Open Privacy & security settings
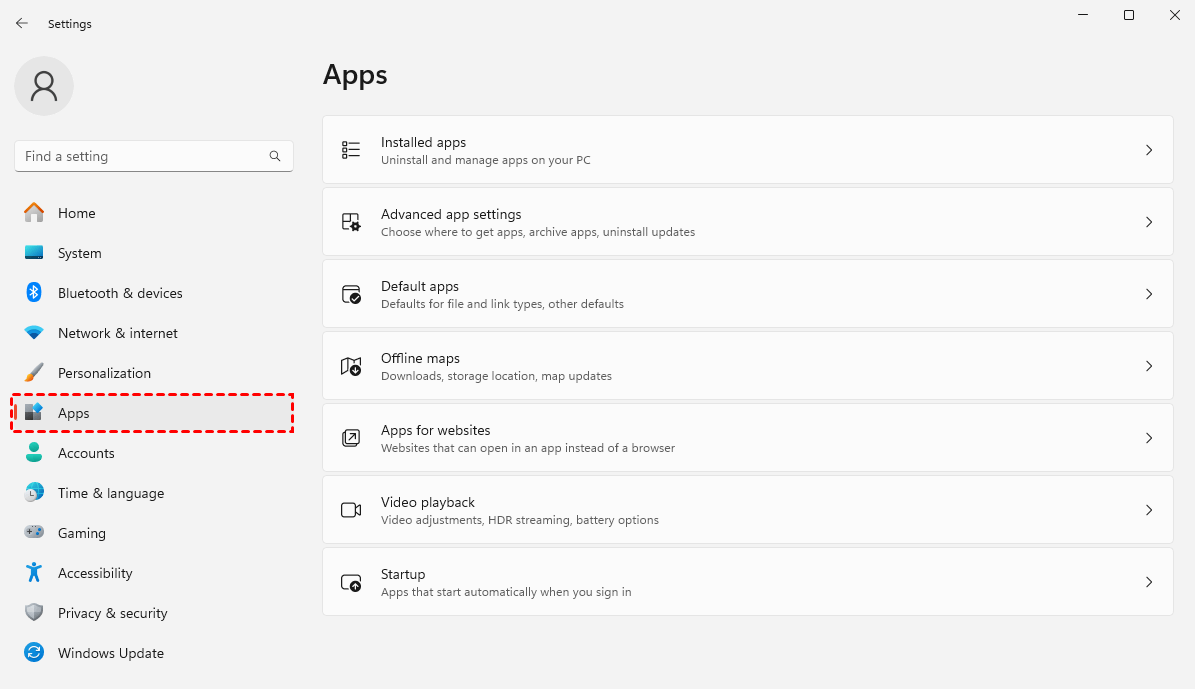Image resolution: width=1195 pixels, height=689 pixels. coord(112,613)
